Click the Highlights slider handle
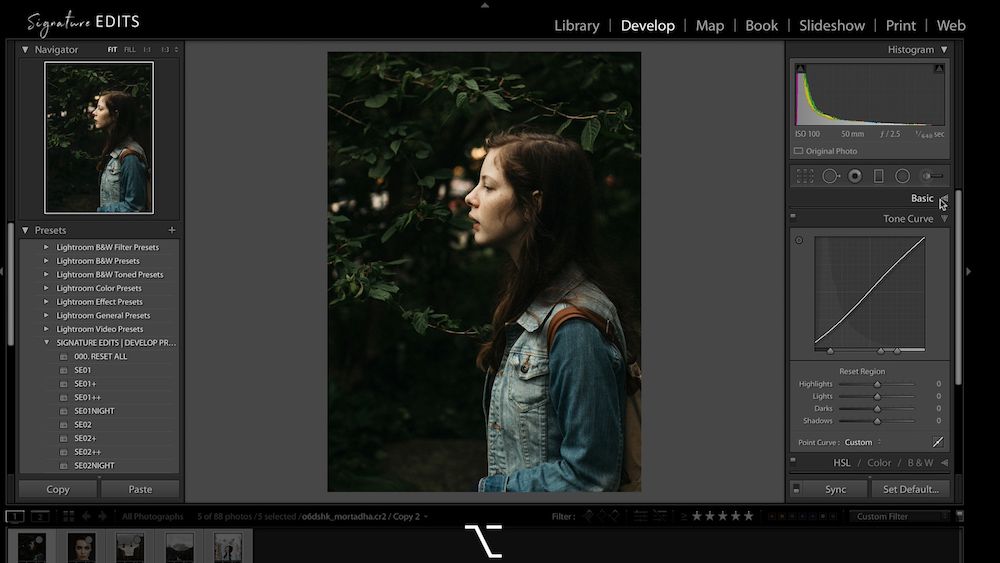The height and width of the screenshot is (563, 1000). [x=878, y=384]
